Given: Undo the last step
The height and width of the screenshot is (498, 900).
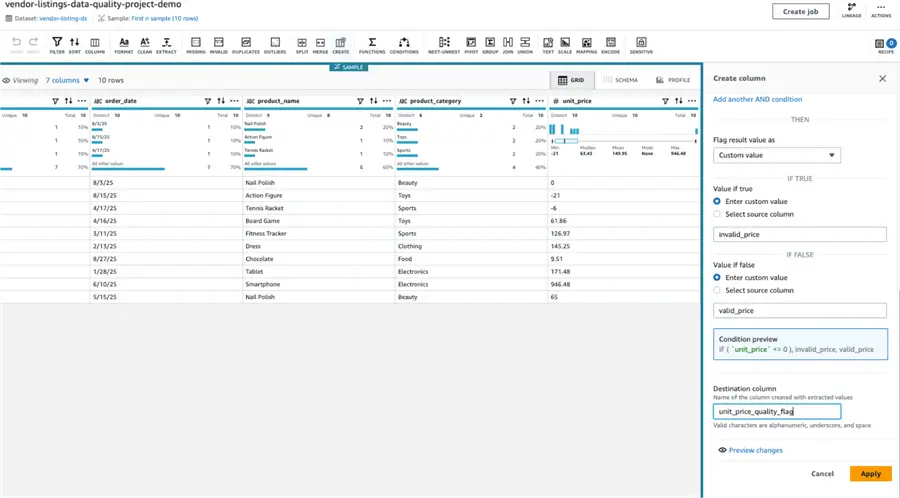Looking at the screenshot, I should [16, 45].
